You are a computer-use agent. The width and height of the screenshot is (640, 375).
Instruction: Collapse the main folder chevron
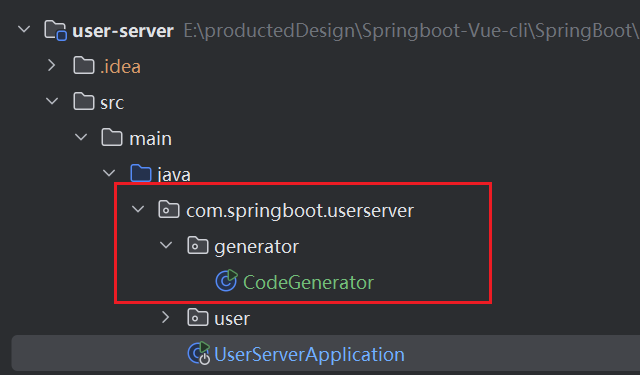pos(81,137)
